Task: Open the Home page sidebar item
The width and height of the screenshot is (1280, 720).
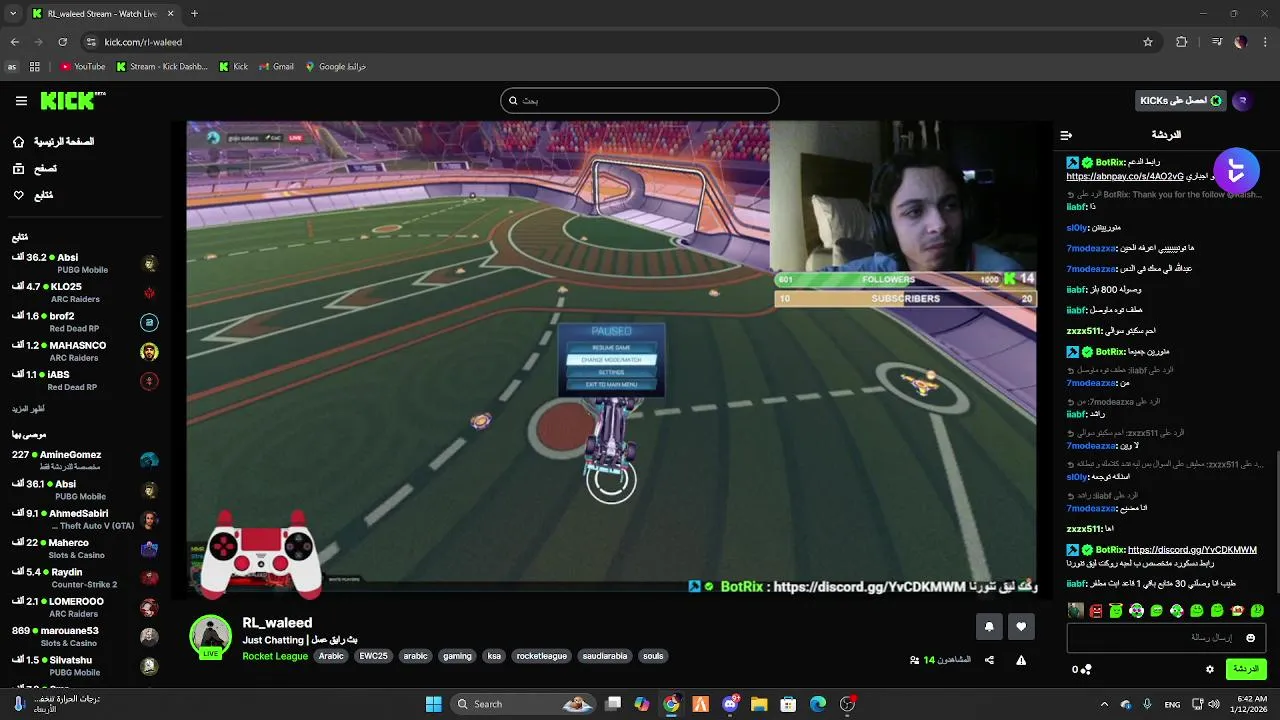Action: pos(52,142)
